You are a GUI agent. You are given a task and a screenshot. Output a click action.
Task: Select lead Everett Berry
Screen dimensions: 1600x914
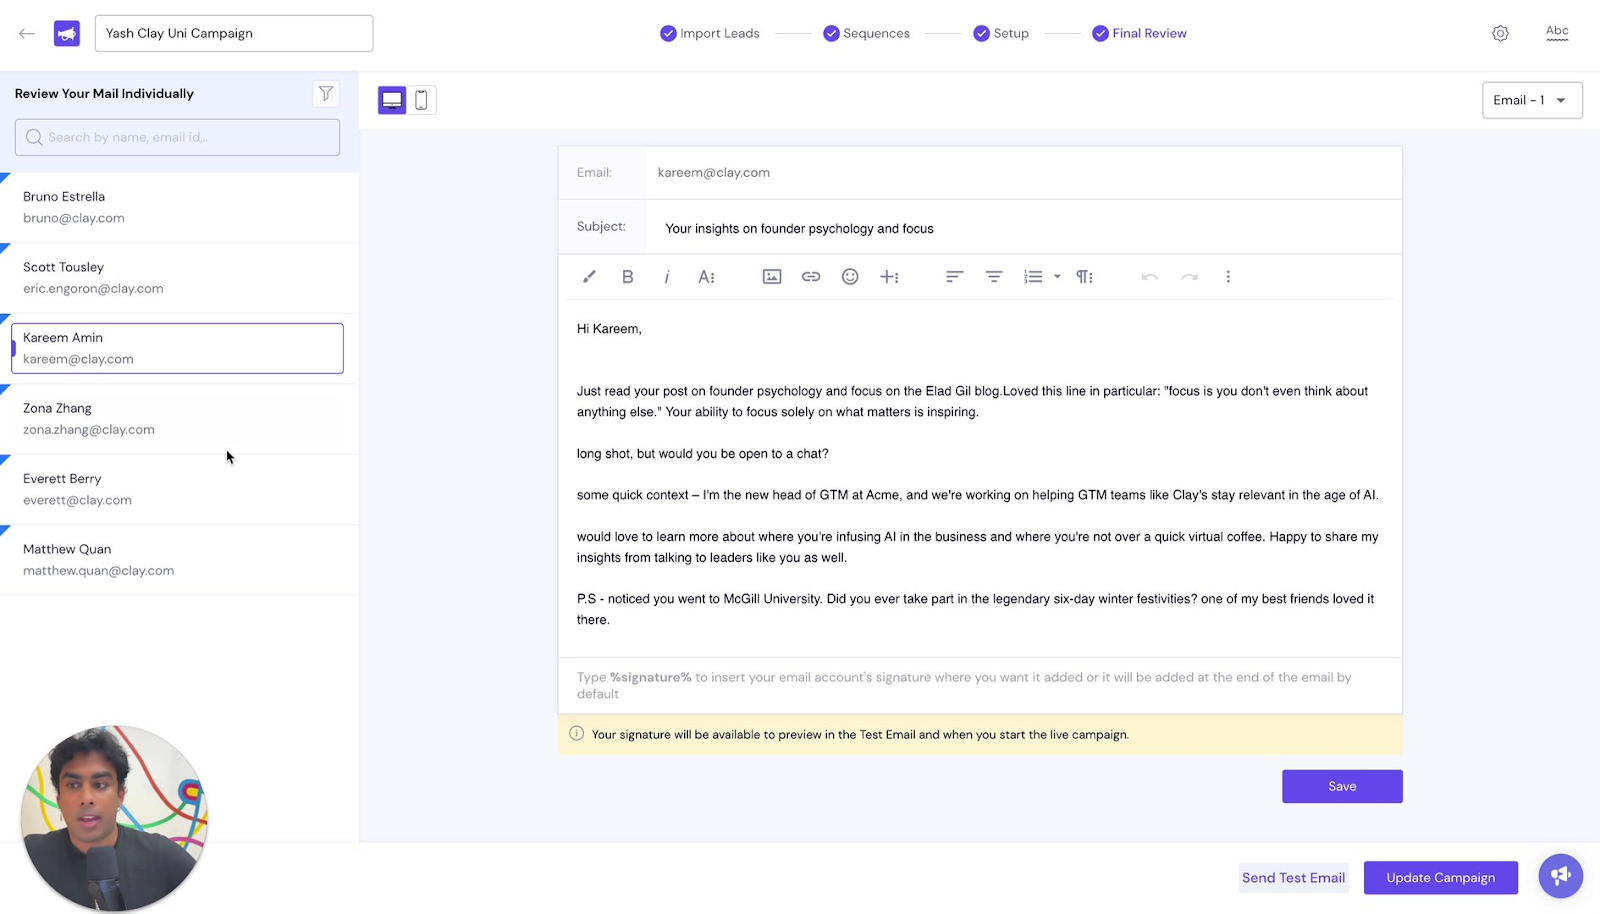[x=179, y=489]
